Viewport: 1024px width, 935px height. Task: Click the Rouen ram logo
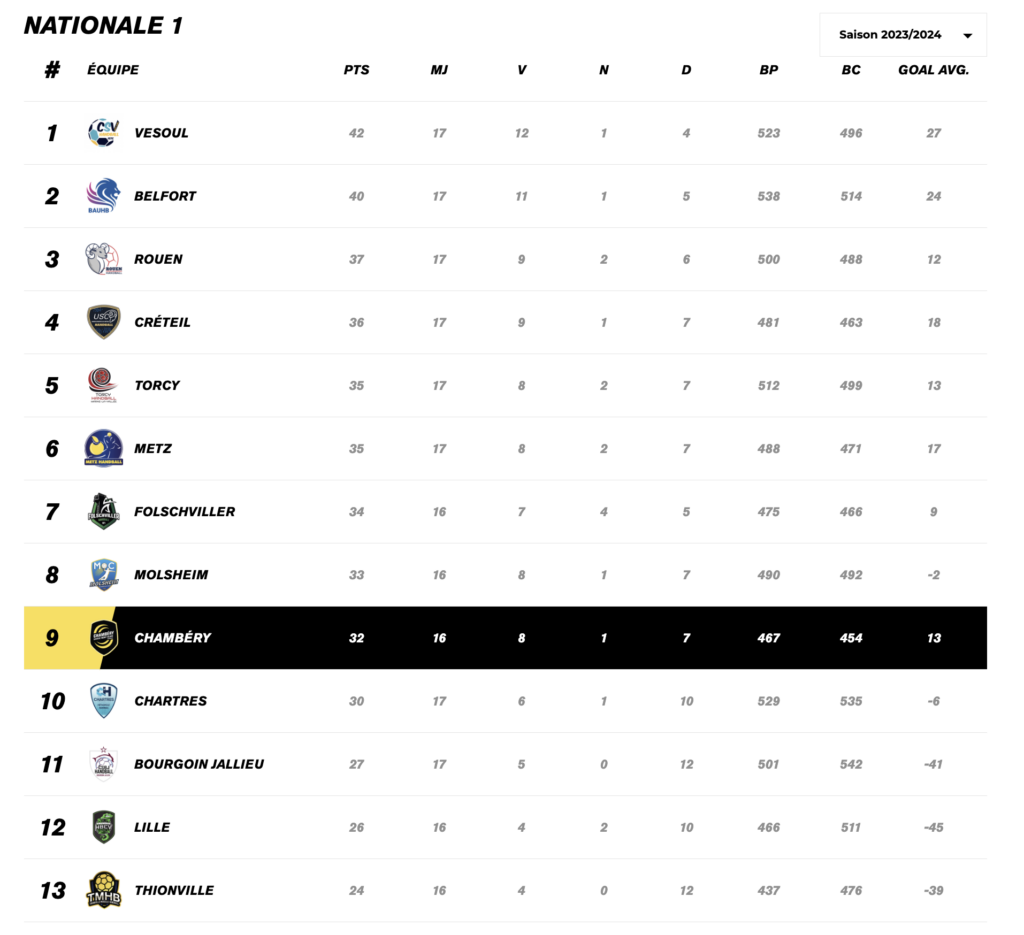[104, 259]
